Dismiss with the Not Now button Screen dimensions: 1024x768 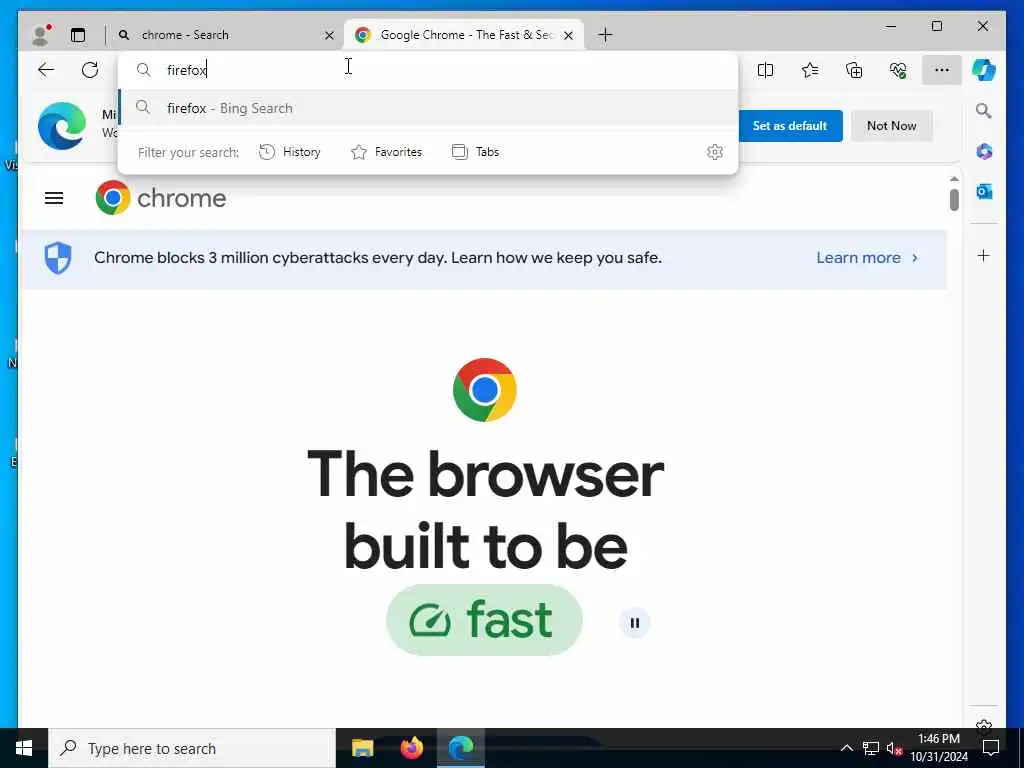(891, 126)
